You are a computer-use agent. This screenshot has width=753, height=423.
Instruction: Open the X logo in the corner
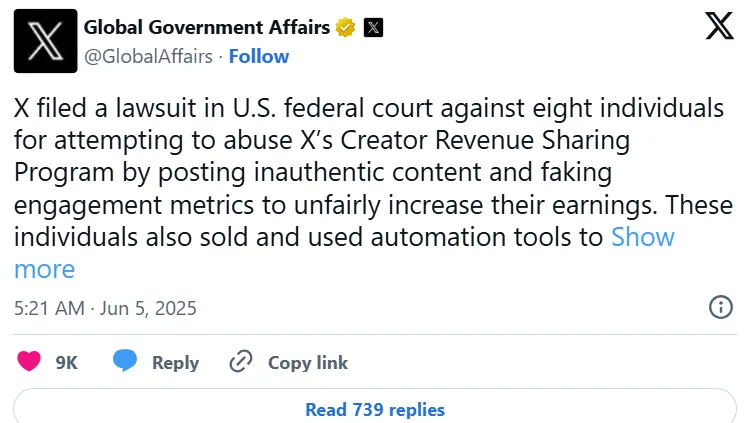719,26
